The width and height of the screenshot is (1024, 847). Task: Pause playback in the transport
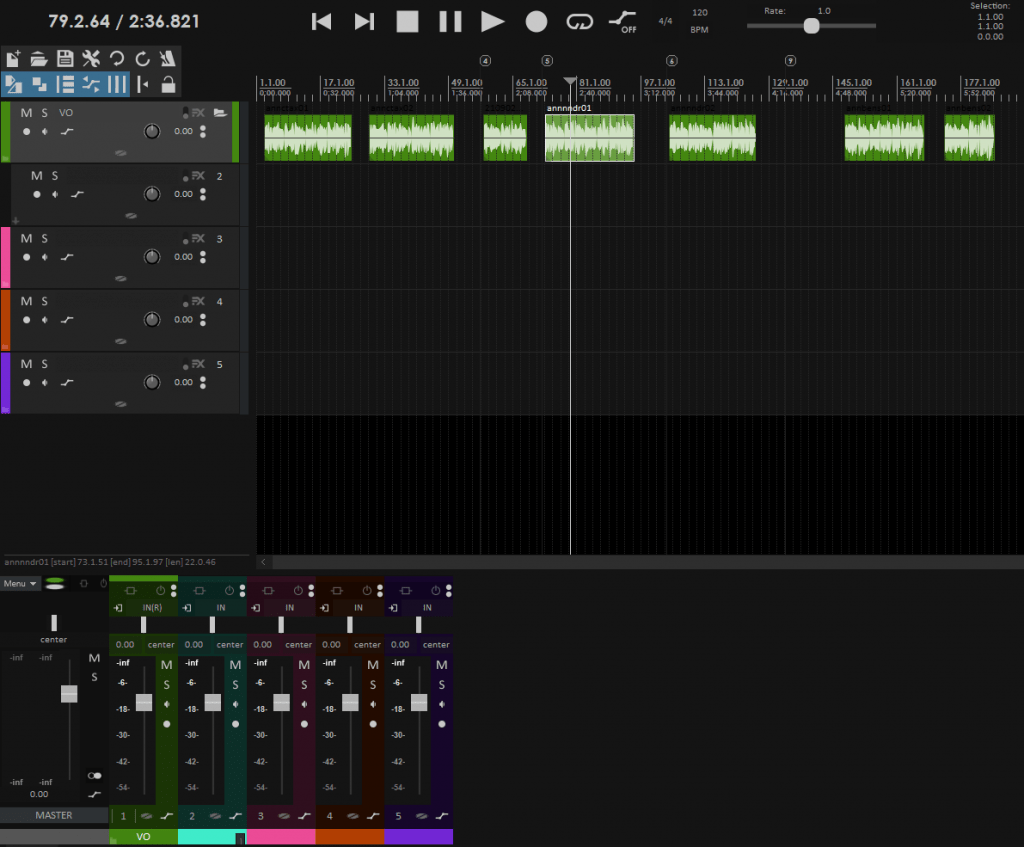(x=450, y=22)
